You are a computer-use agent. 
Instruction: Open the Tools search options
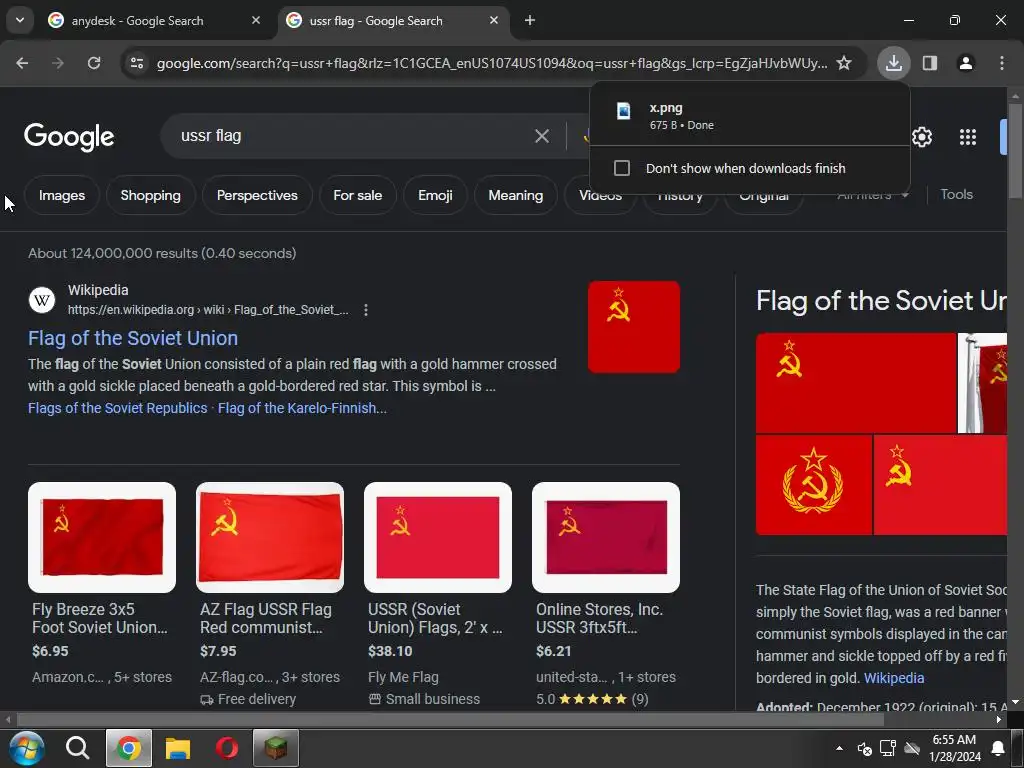(956, 195)
